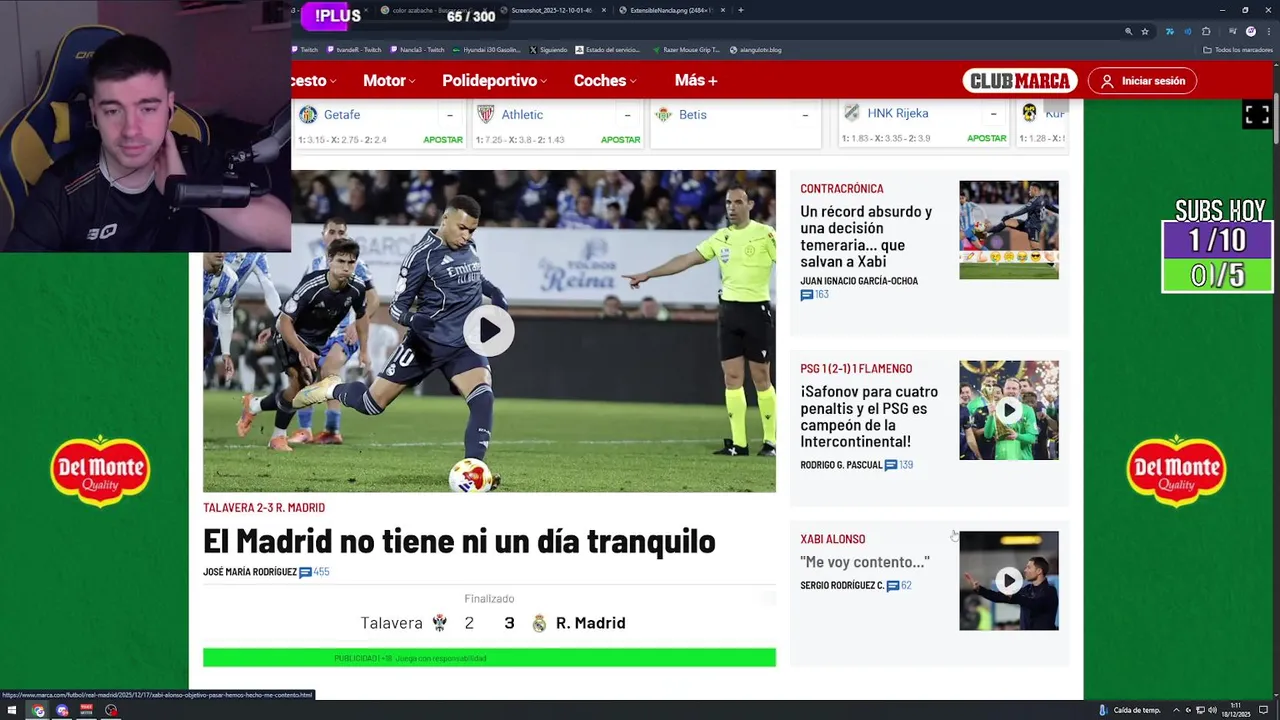The image size is (1280, 720).
Task: Play the main Talavera vs Madrid video
Action: pos(489,330)
